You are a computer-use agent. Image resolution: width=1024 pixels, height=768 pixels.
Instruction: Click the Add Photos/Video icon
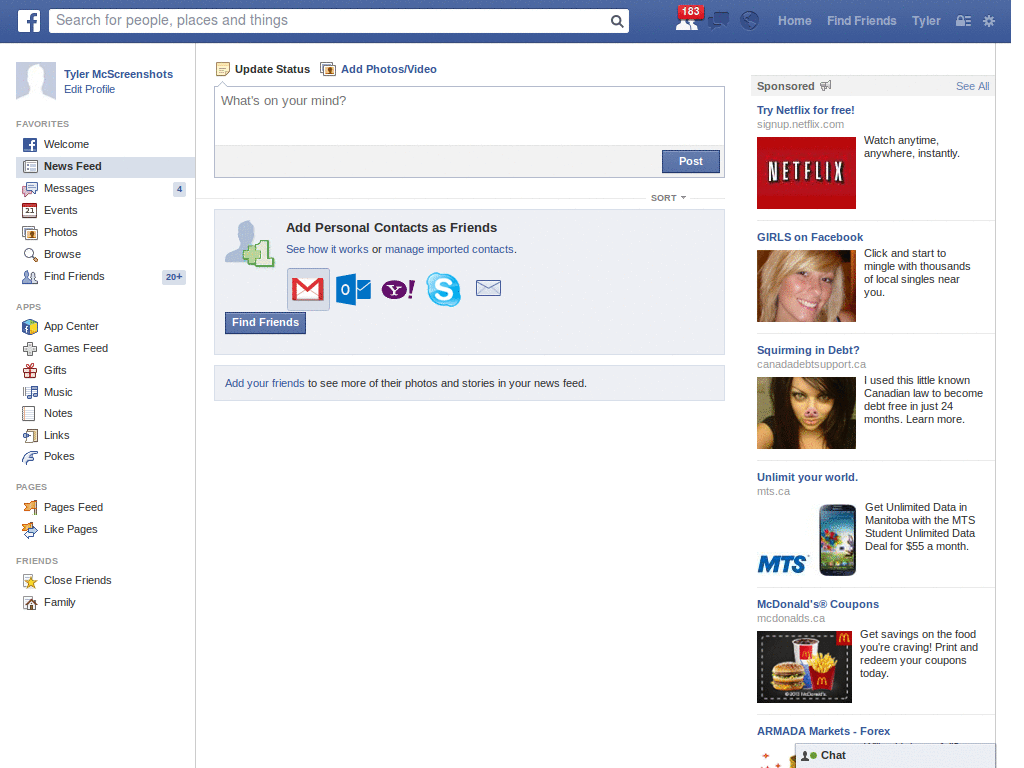point(328,69)
